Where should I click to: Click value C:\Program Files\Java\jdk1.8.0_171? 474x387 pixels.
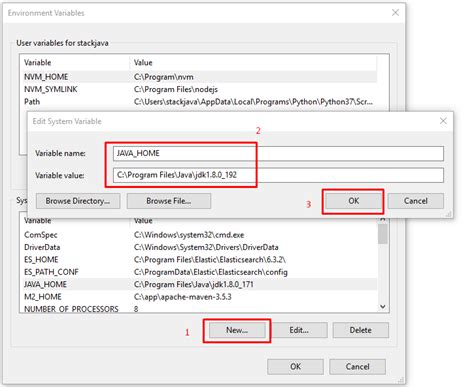coord(194,284)
